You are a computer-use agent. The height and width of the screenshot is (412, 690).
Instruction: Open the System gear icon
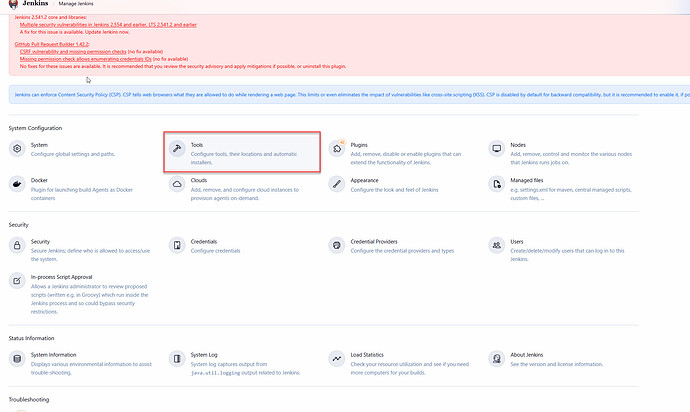17,149
